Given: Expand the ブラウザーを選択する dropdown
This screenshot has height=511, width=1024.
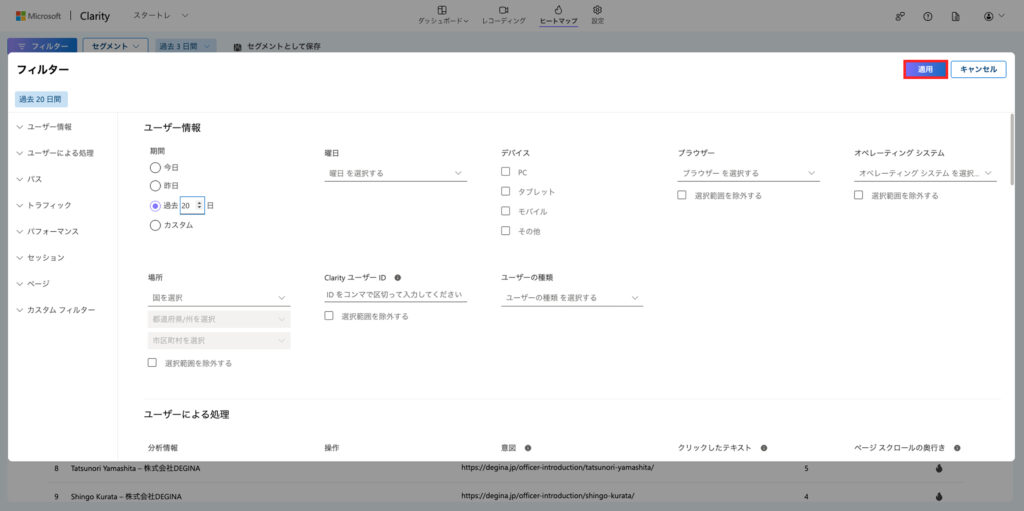Looking at the screenshot, I should 748,174.
